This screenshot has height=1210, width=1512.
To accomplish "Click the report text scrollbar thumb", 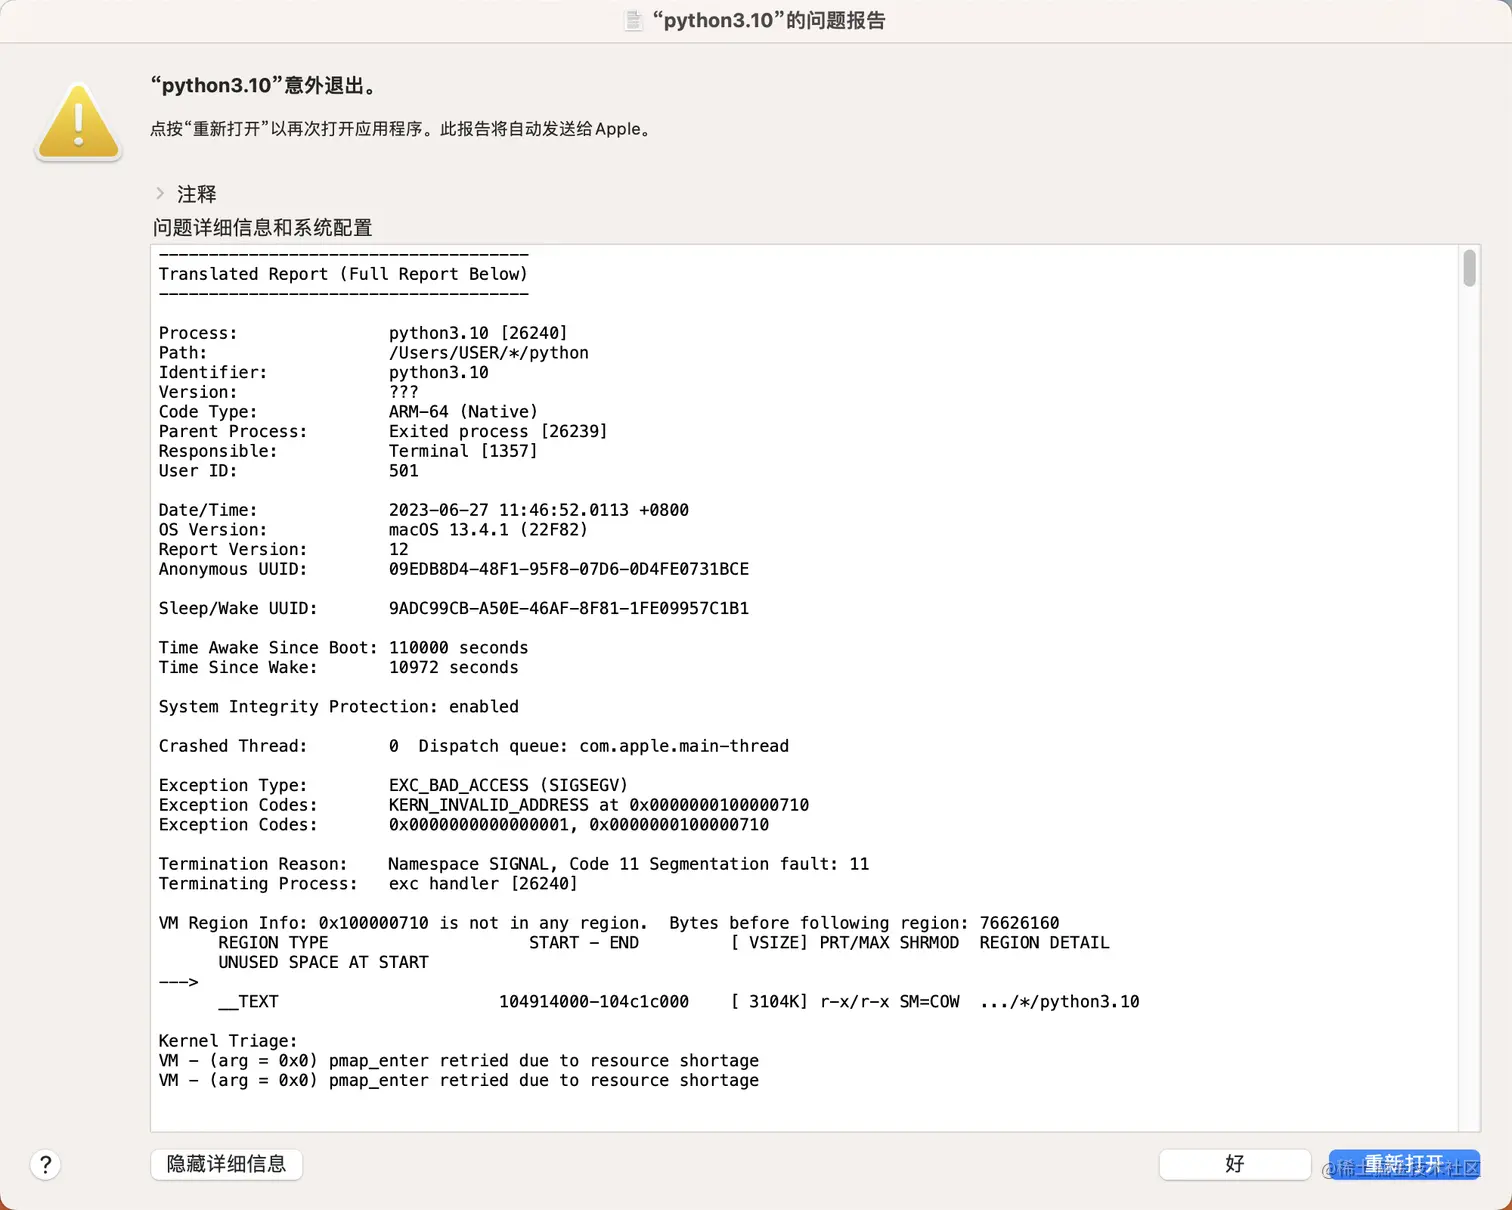I will coord(1469,268).
